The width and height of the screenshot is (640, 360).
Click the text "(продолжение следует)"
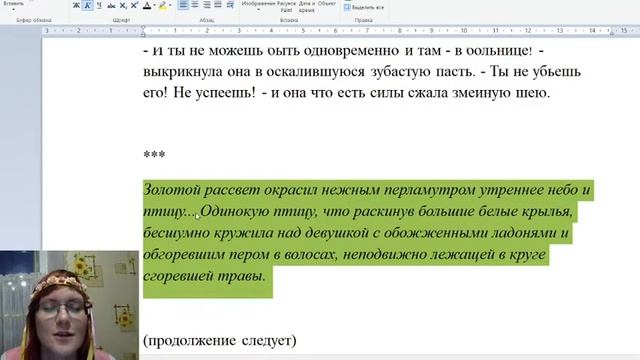coord(220,340)
